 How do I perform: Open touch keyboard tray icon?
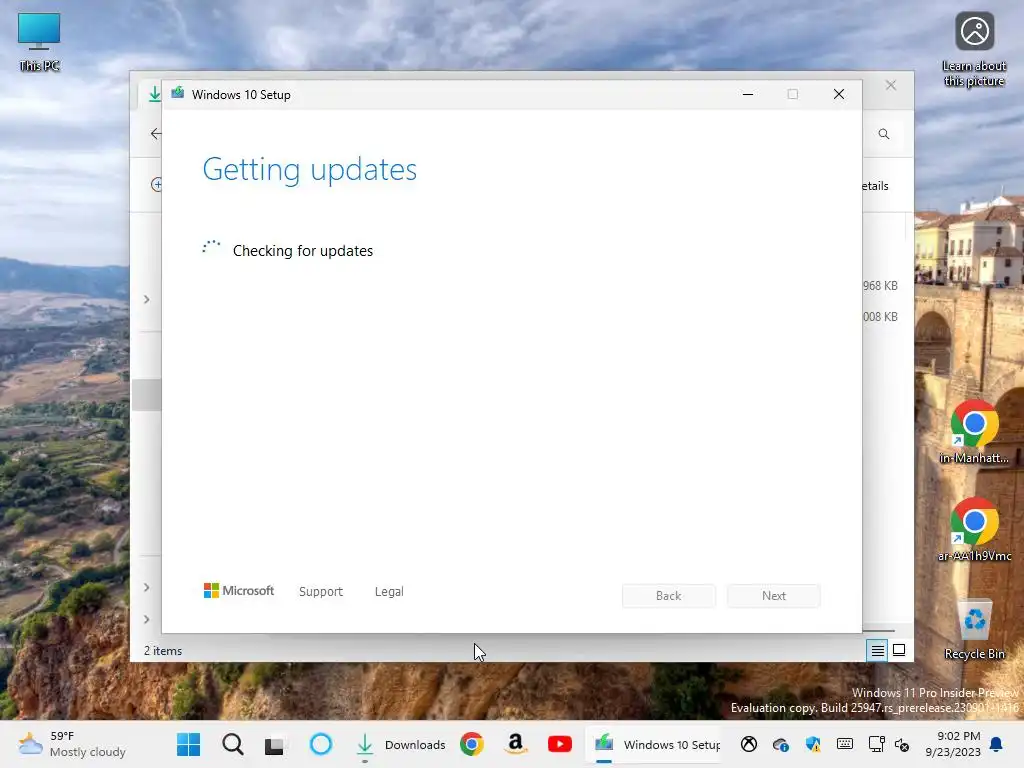click(x=844, y=744)
